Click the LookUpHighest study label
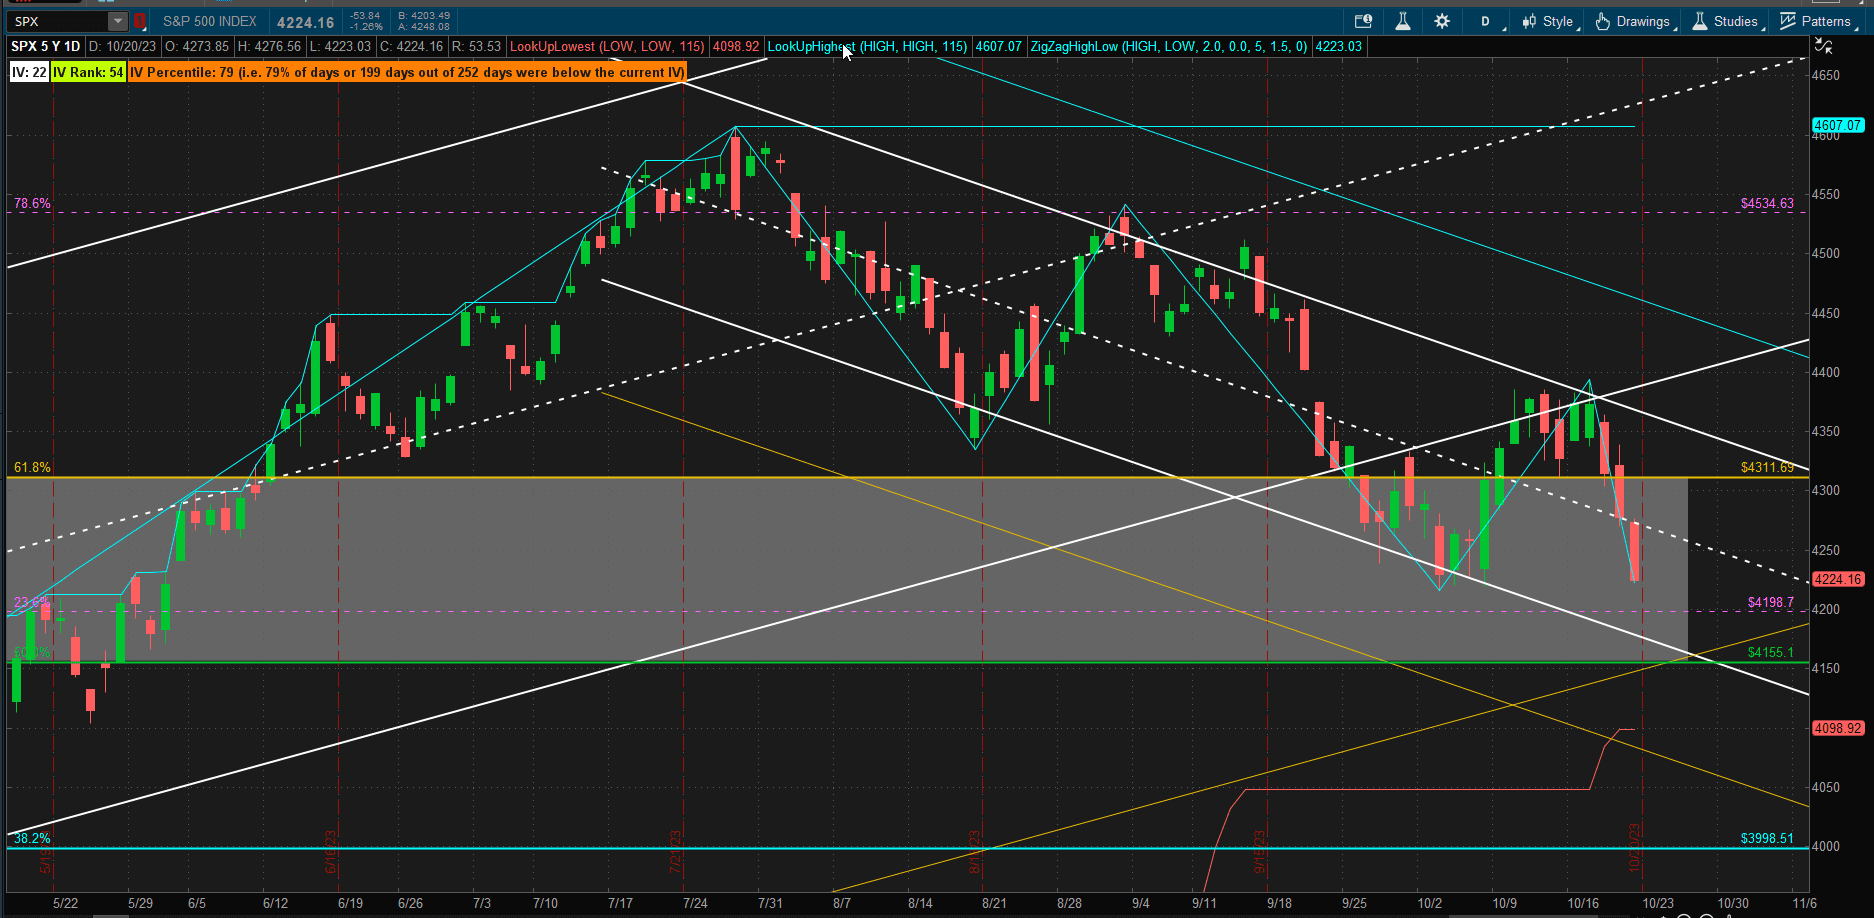 (x=867, y=46)
